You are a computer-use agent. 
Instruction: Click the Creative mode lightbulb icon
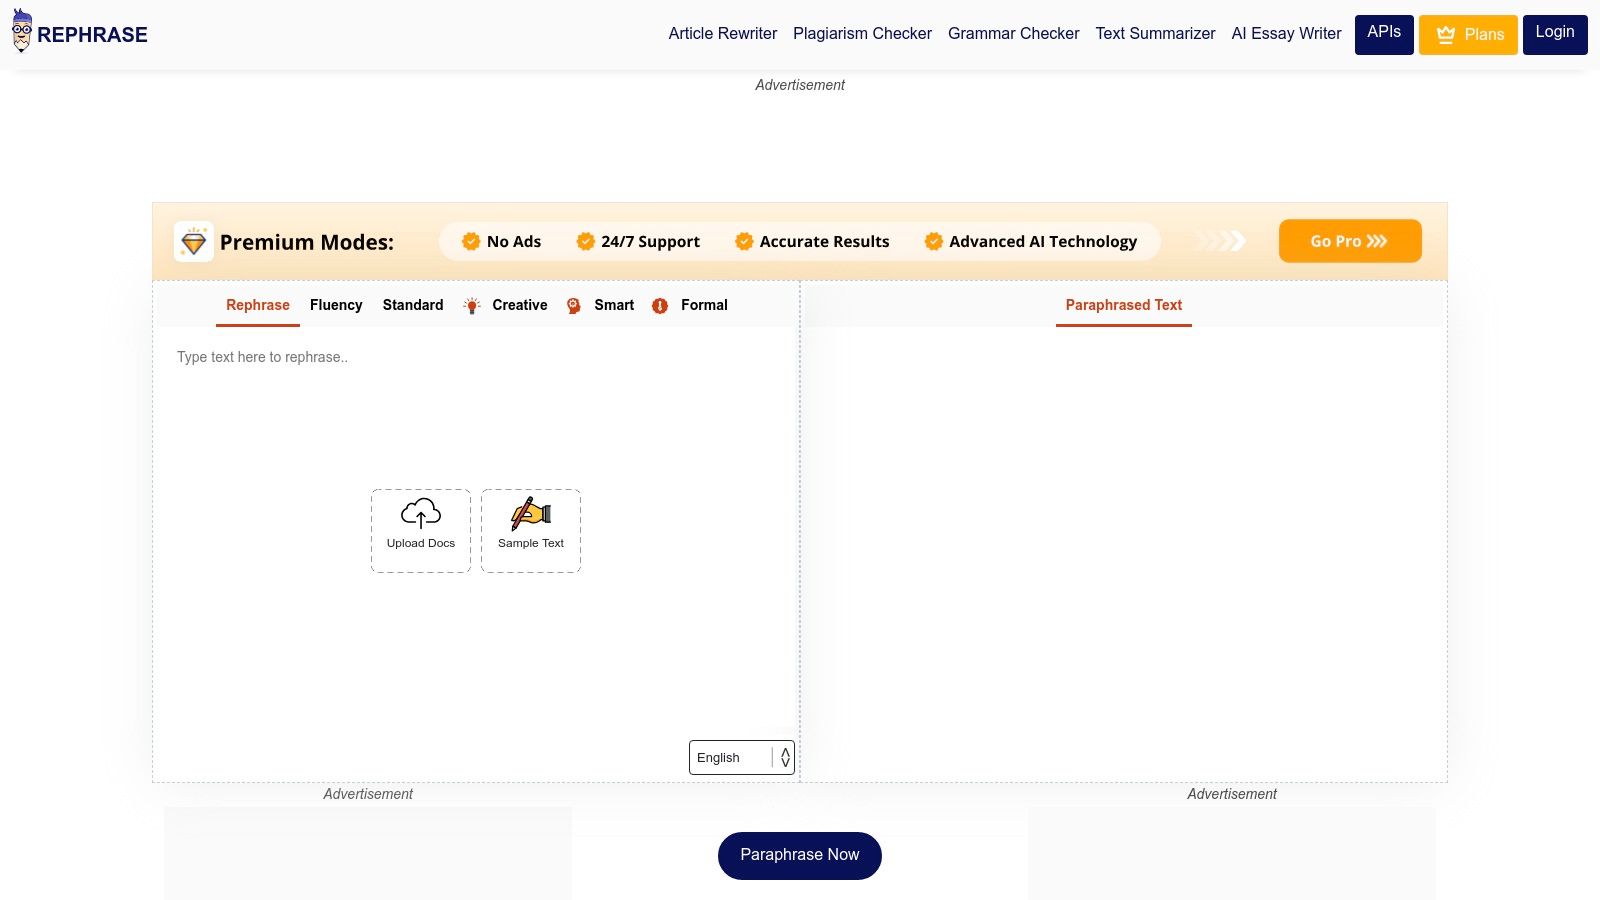click(472, 306)
